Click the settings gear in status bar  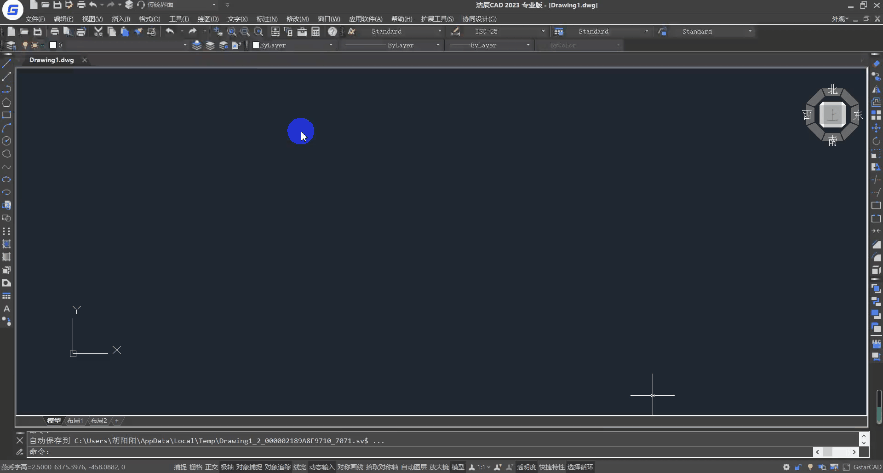pyautogui.click(x=786, y=467)
